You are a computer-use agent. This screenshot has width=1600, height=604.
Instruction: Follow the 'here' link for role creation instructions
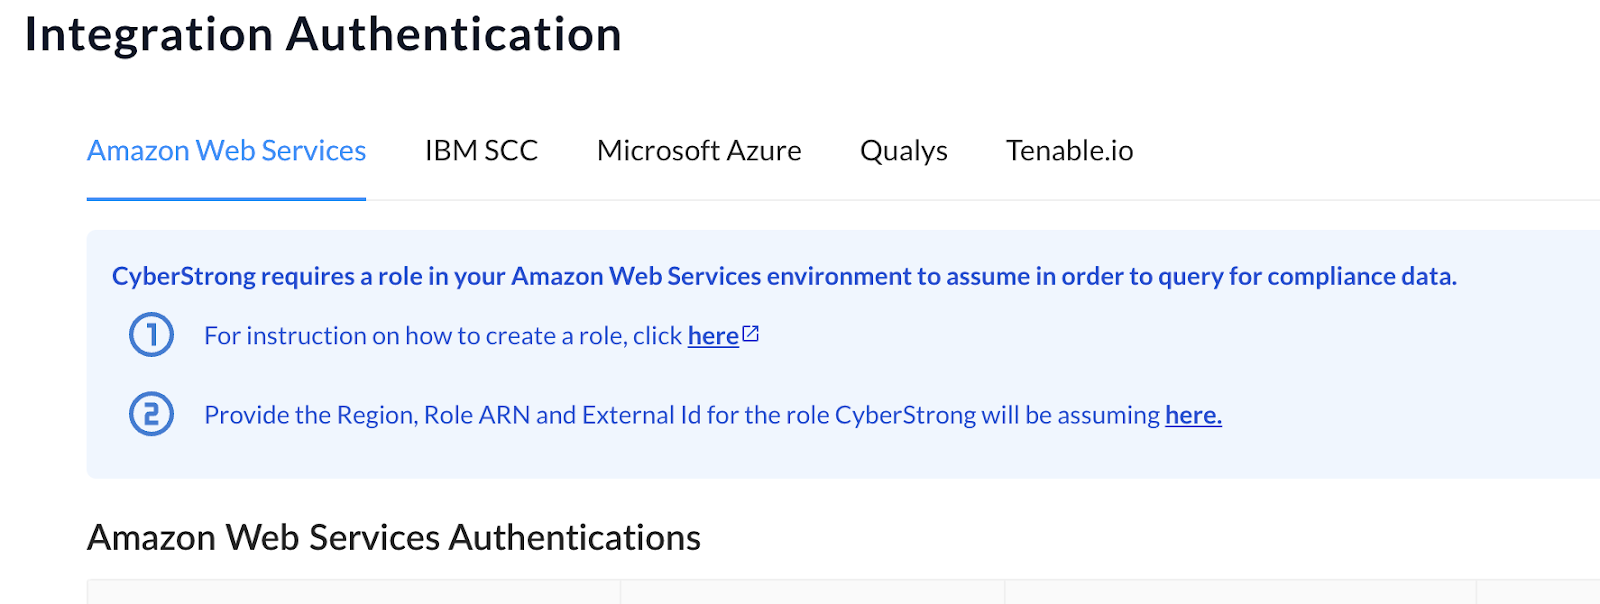pos(713,336)
